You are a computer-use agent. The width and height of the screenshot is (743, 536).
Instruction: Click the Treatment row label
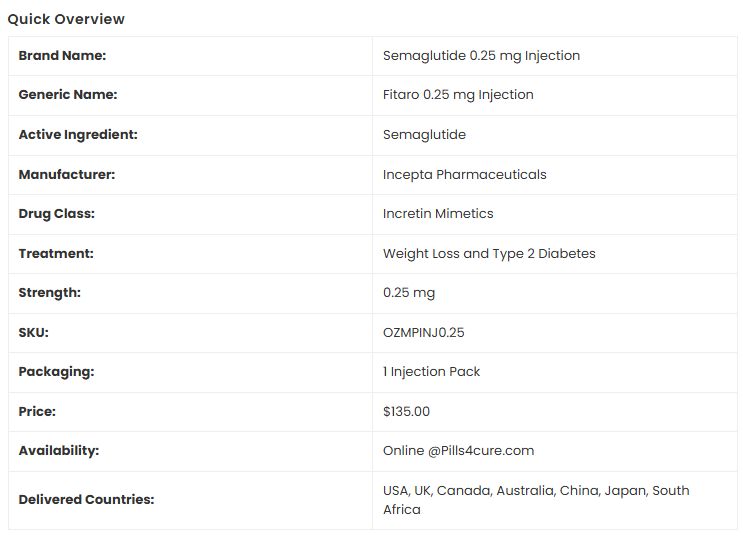[x=56, y=254]
